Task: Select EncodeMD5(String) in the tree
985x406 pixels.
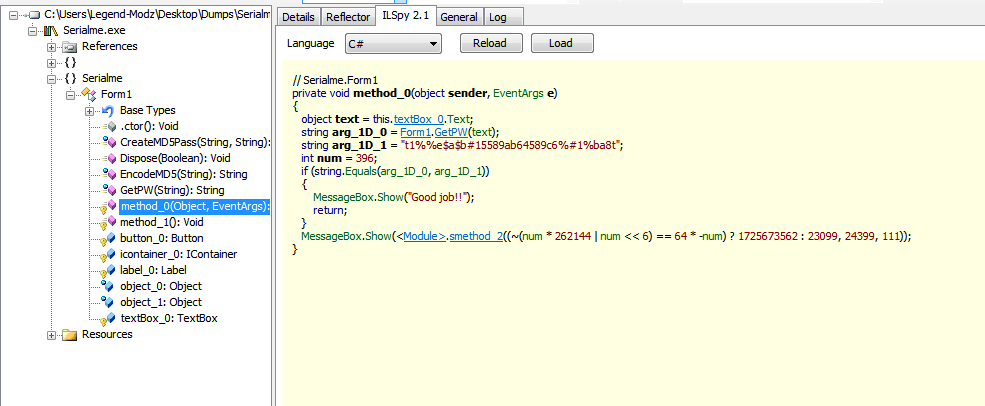Action: coord(183,175)
